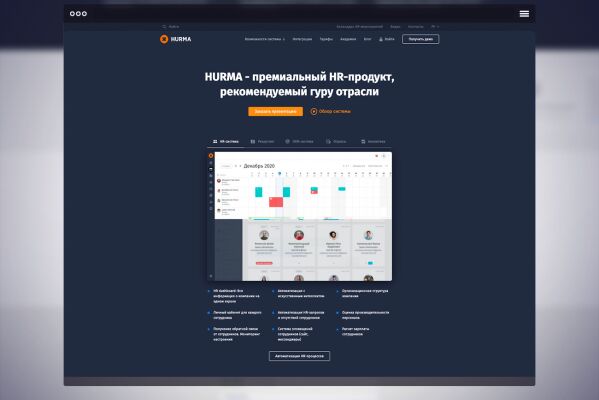599x400 pixels.
Task: Go to the Тарифы page
Action: [x=326, y=39]
